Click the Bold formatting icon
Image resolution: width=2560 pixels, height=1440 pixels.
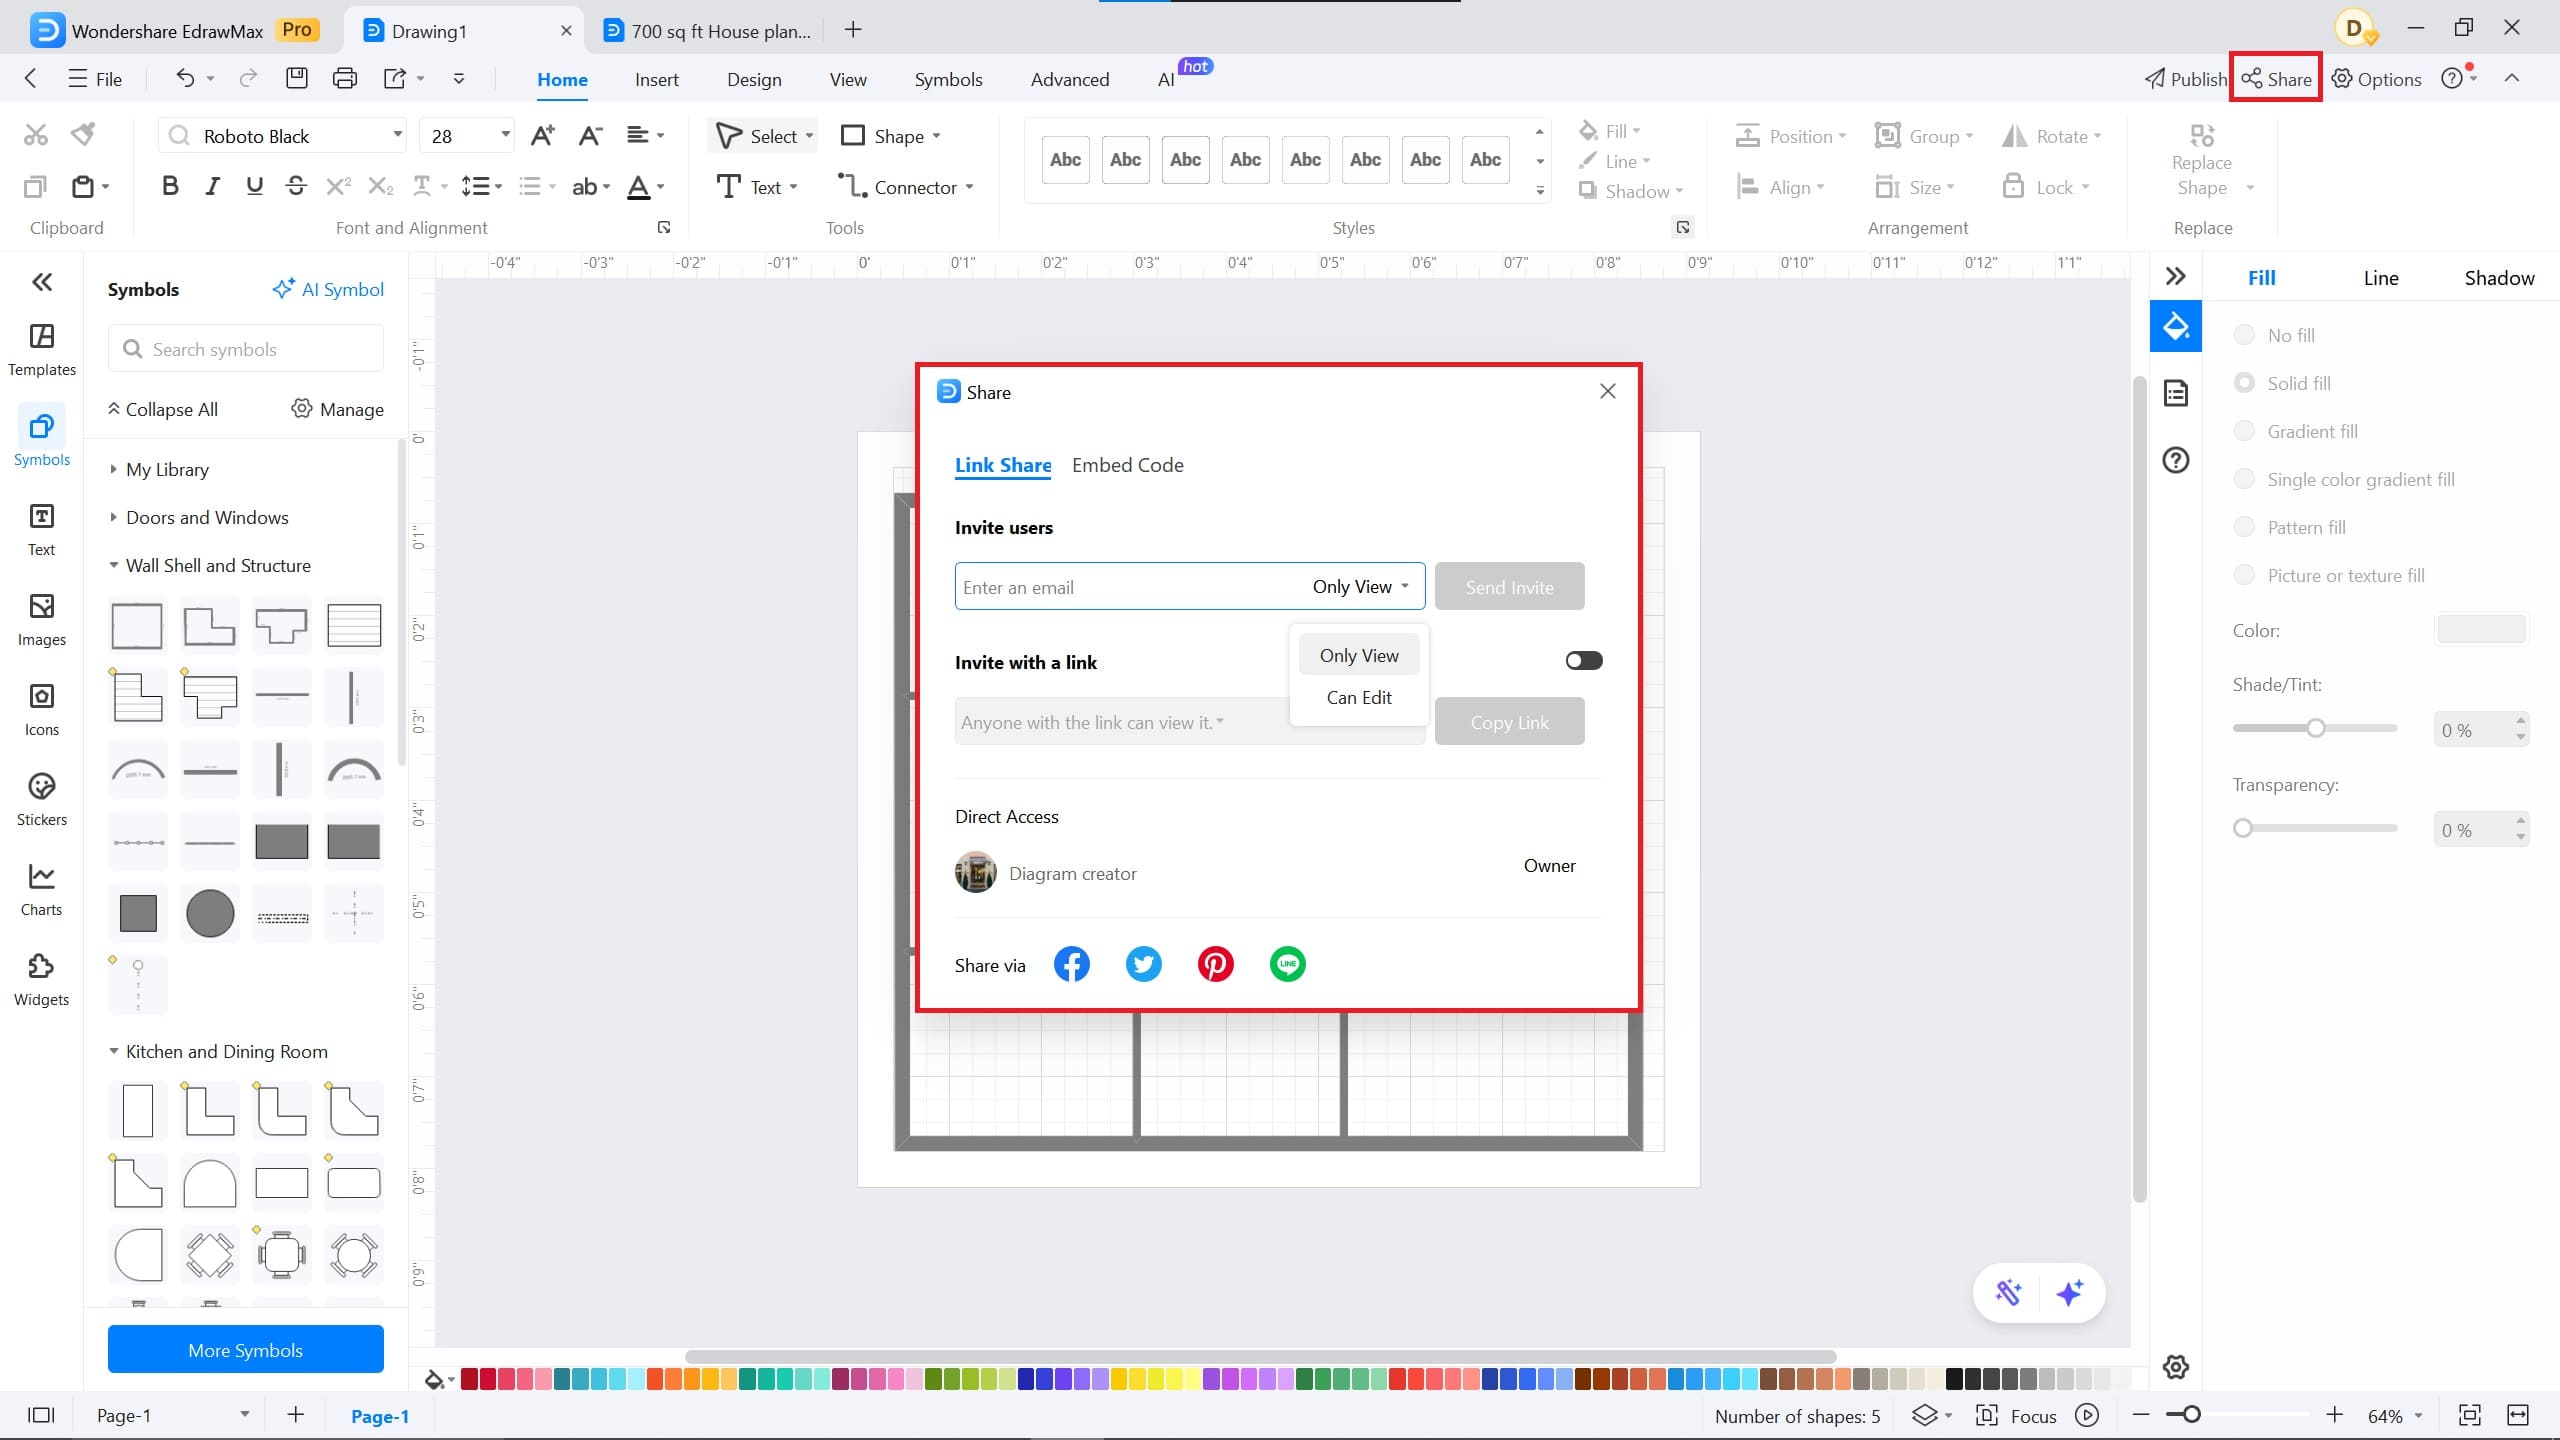(170, 186)
